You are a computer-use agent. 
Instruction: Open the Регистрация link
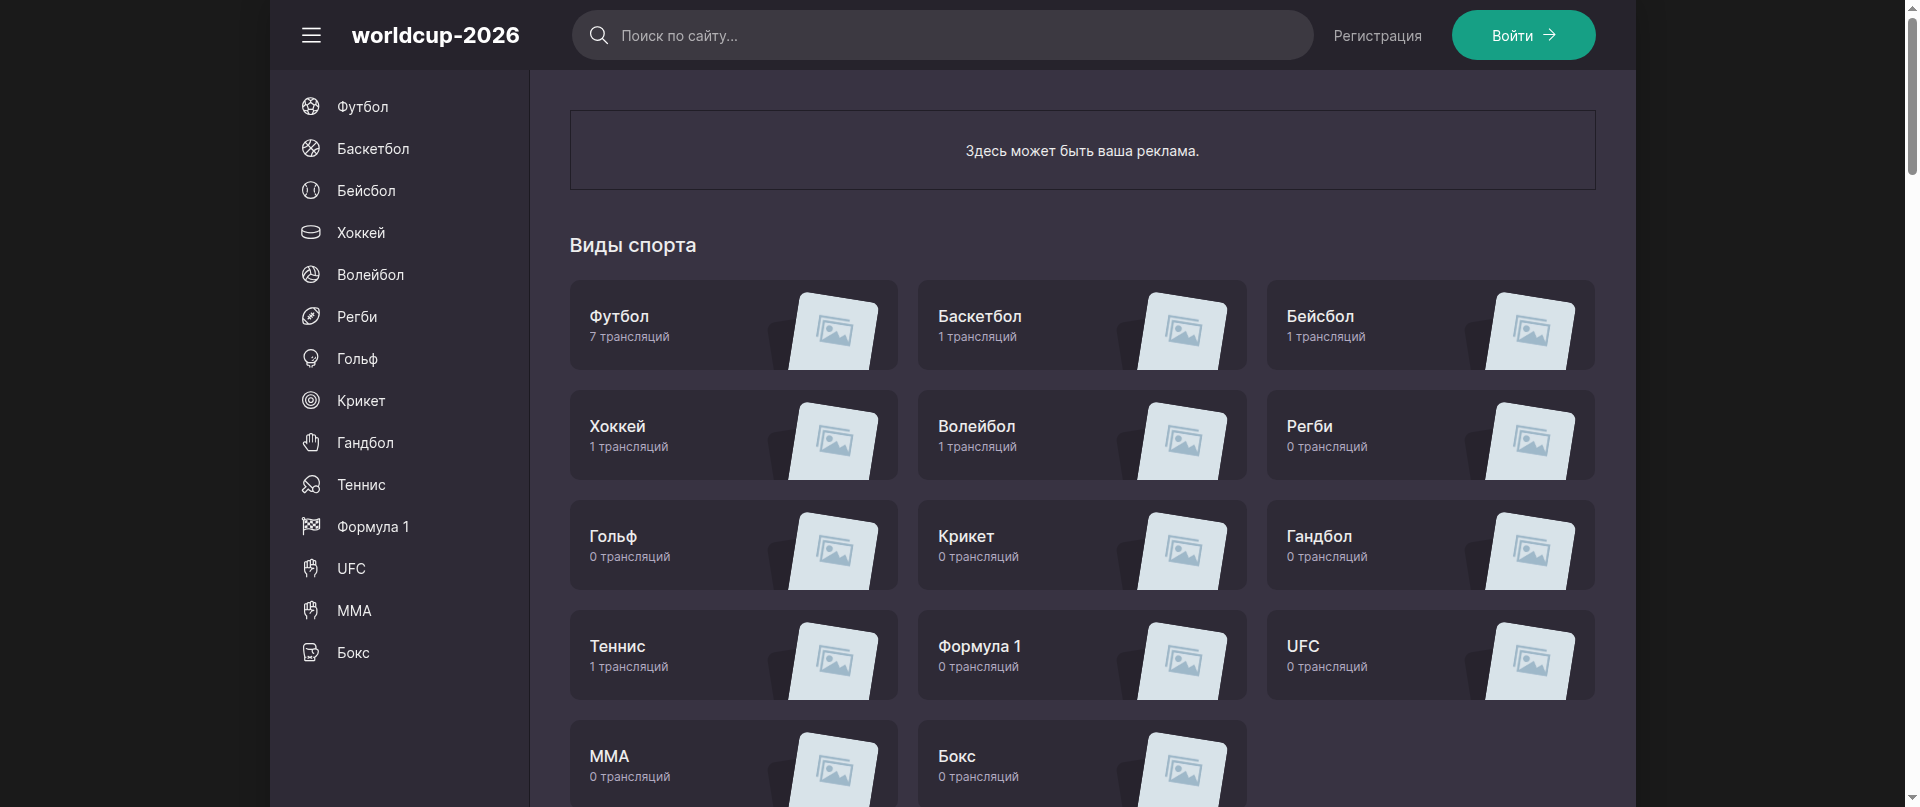pyautogui.click(x=1377, y=36)
